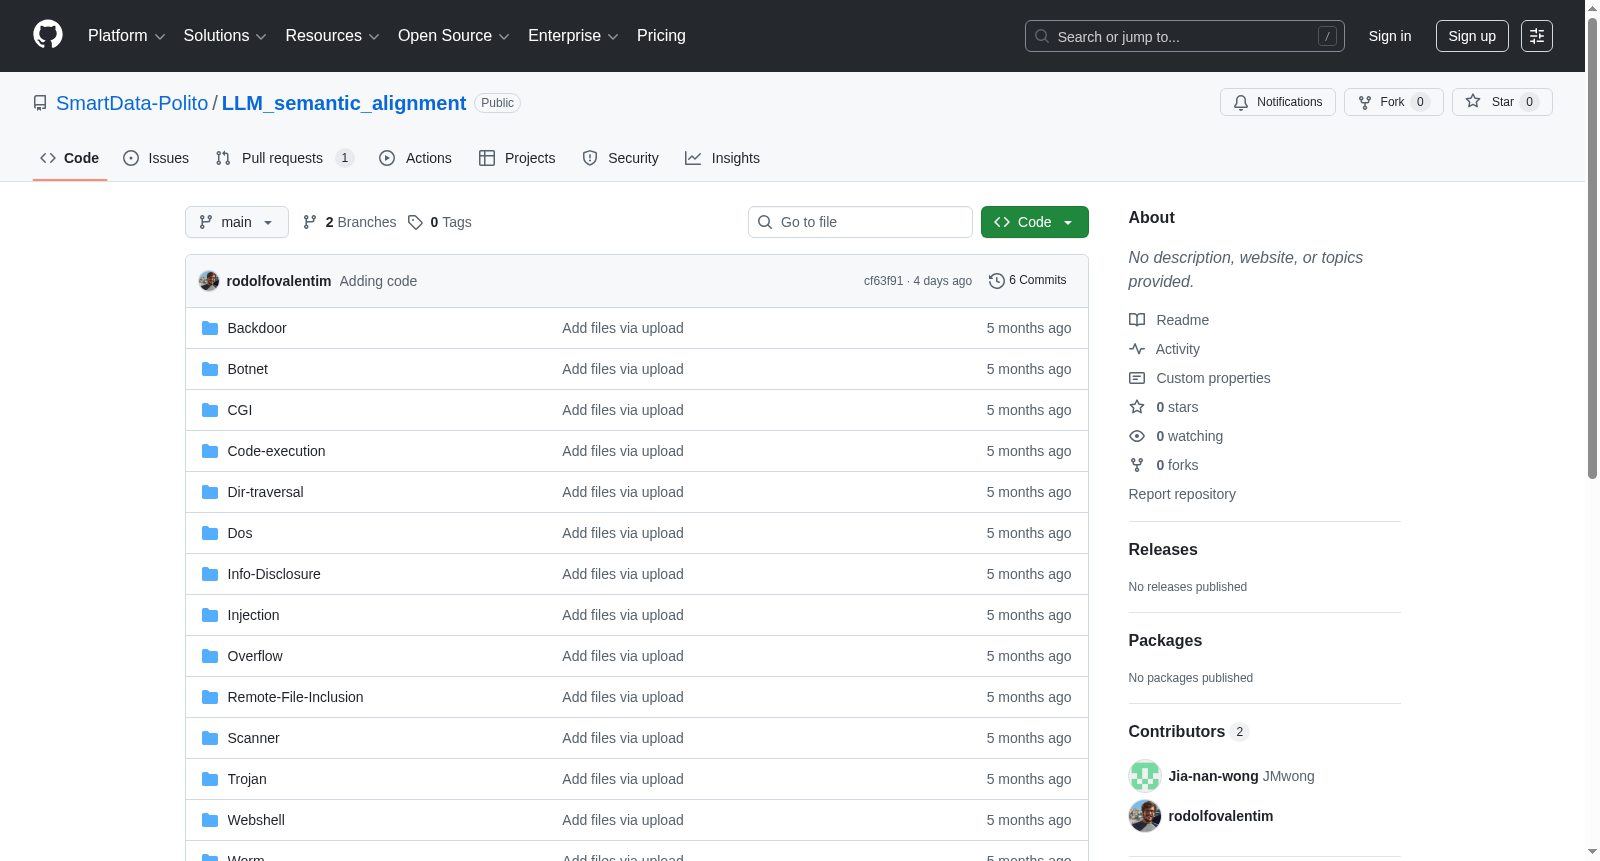Select the Code tab
This screenshot has width=1600, height=861.
tap(70, 158)
